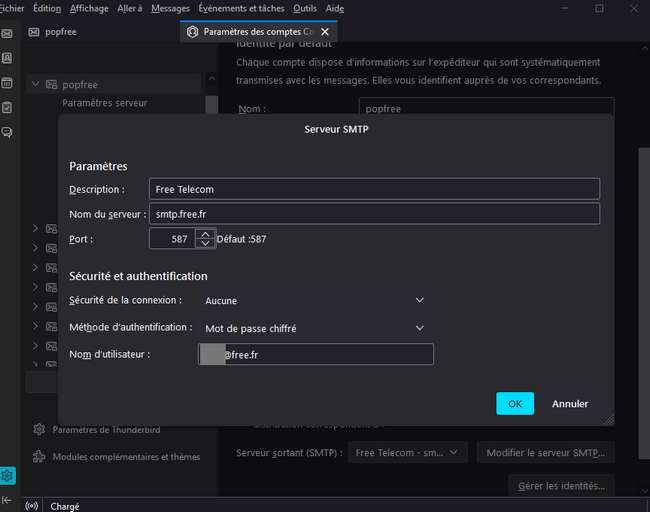Open the Serveur sortant (SMTP) dropdown
This screenshot has width=650, height=512.
[407, 453]
